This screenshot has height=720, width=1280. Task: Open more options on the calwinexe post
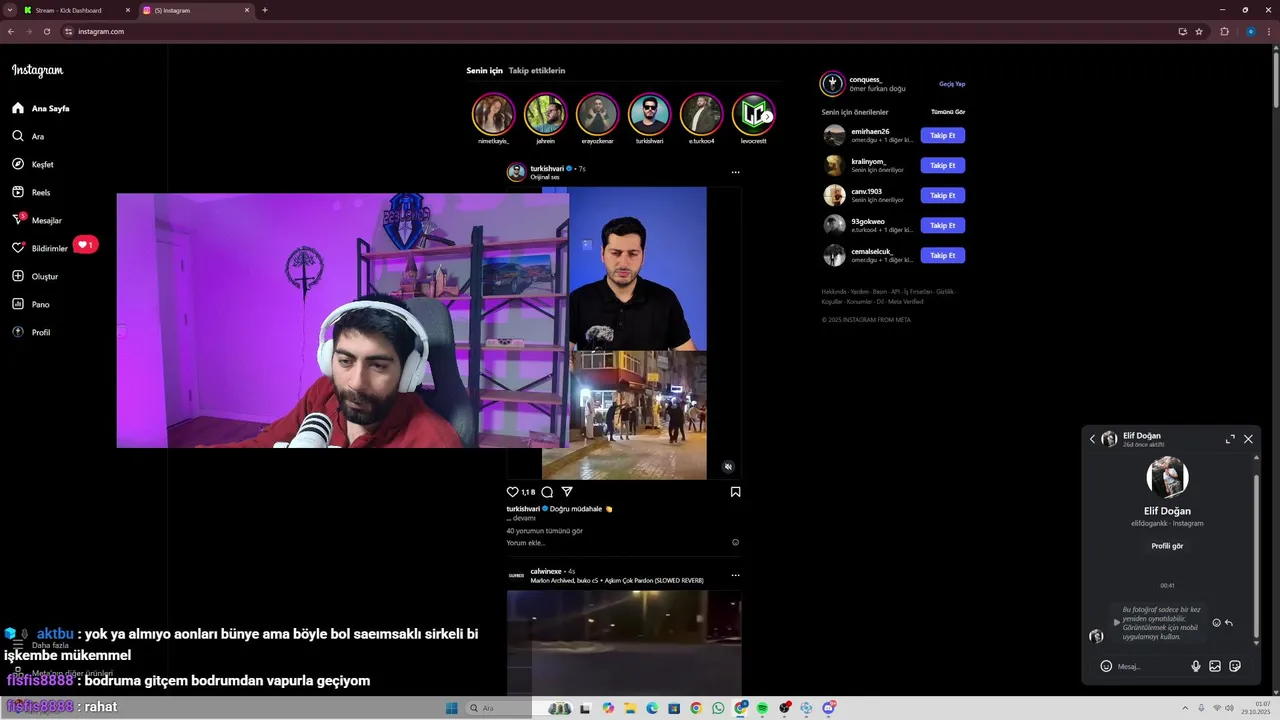[735, 575]
